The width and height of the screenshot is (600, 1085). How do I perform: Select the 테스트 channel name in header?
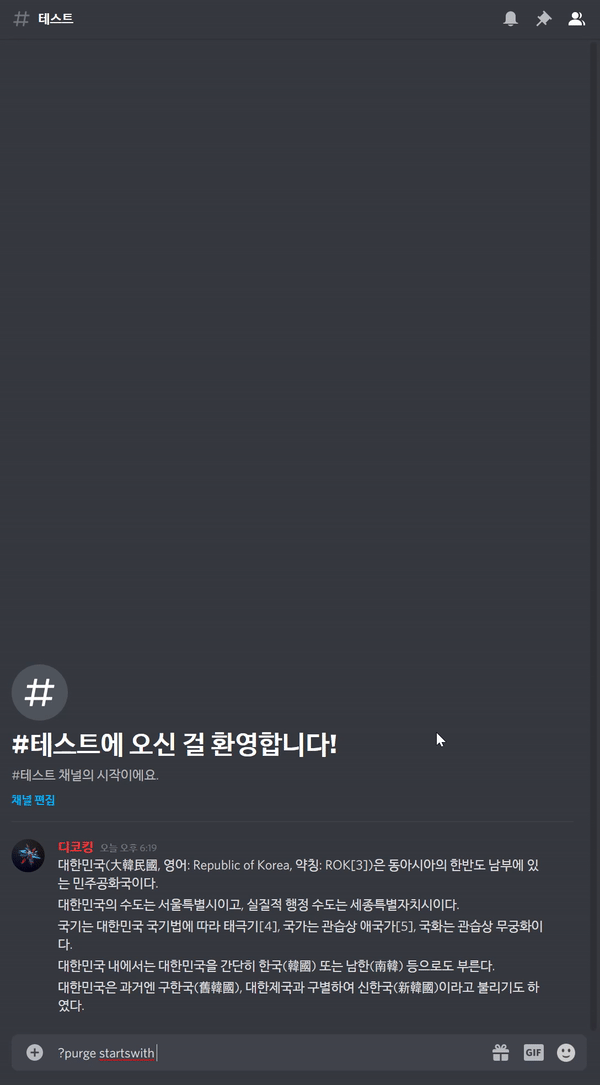(56, 19)
